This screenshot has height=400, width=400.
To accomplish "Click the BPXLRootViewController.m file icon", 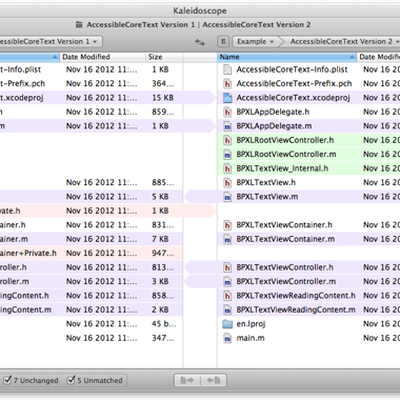I will [x=227, y=154].
